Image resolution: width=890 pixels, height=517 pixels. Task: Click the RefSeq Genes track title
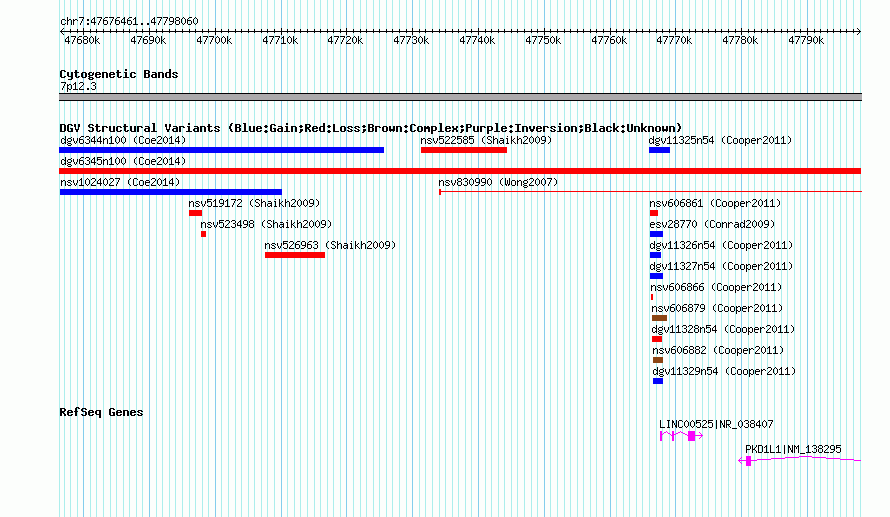101,412
